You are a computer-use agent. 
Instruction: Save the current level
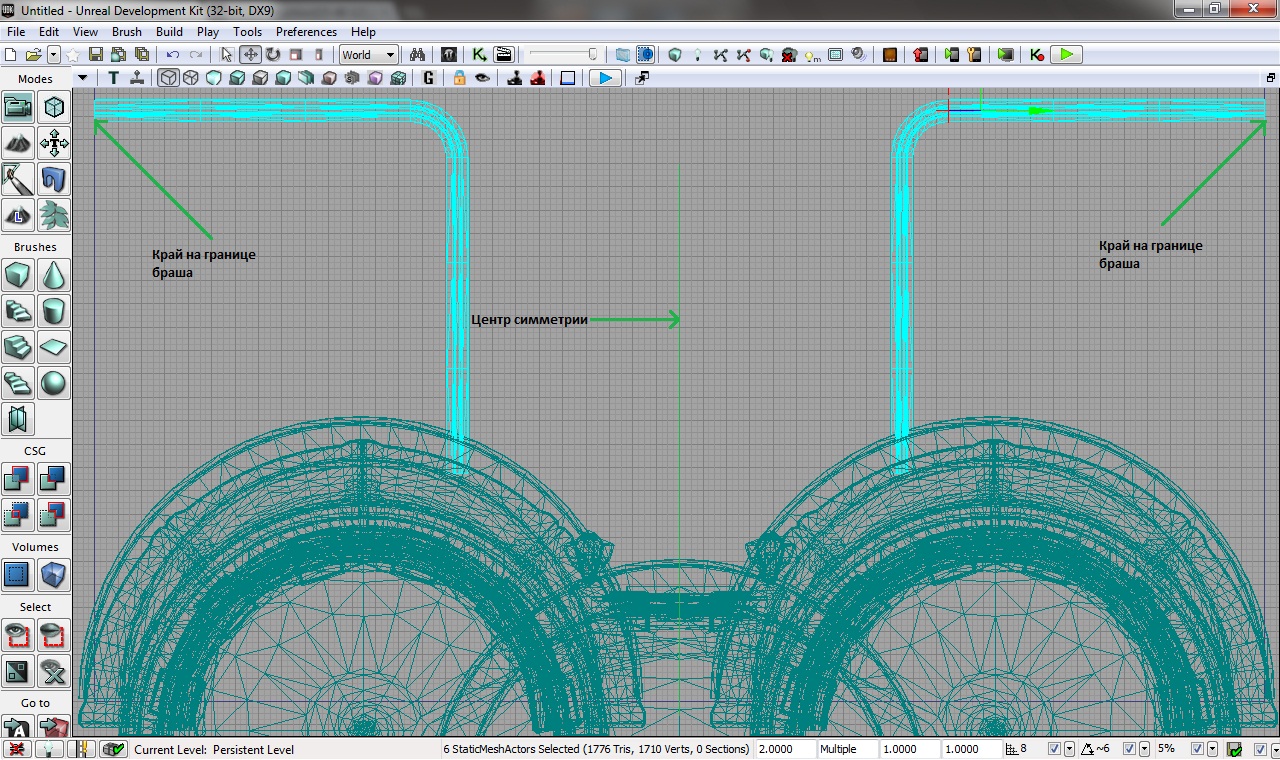tap(96, 55)
